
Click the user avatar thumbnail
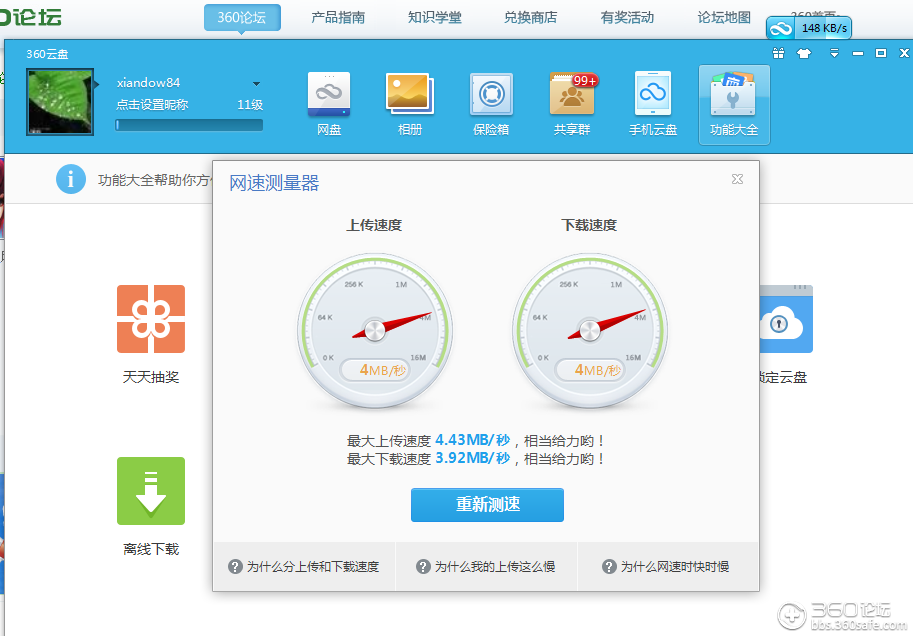point(60,101)
